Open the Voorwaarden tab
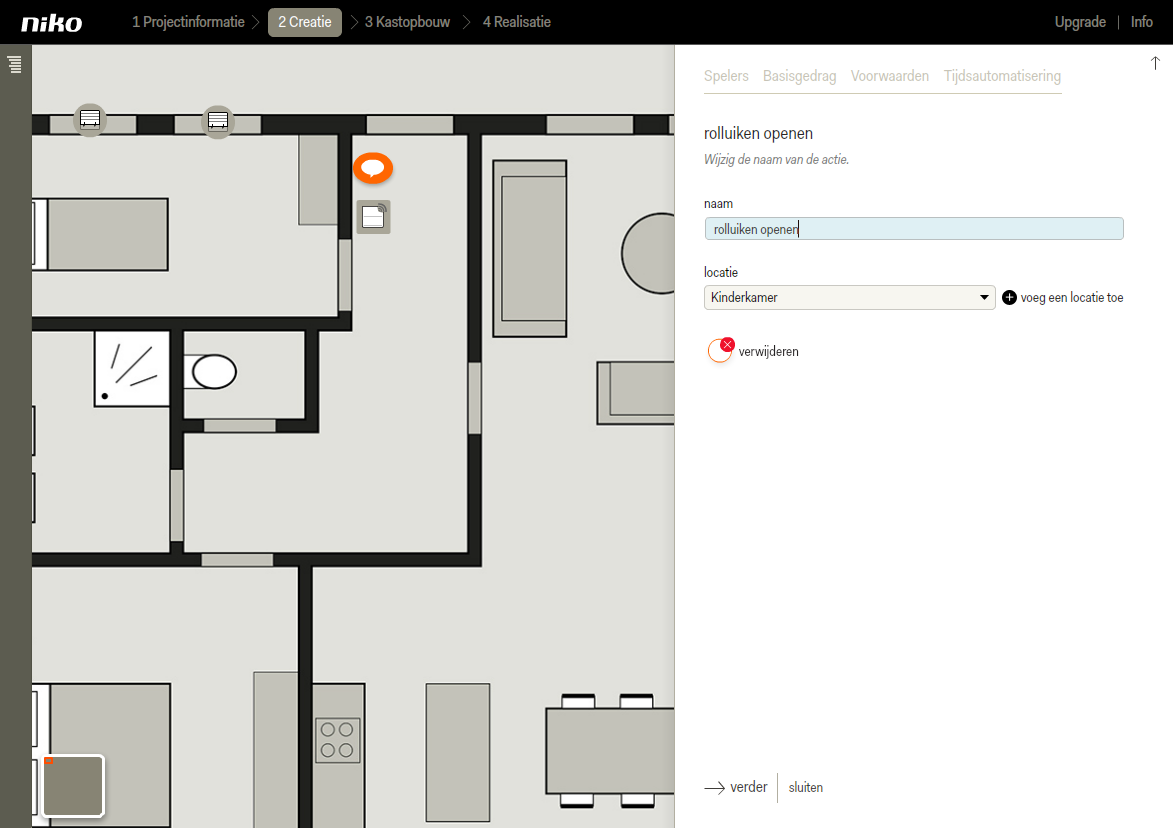This screenshot has height=828, width=1173. (890, 76)
